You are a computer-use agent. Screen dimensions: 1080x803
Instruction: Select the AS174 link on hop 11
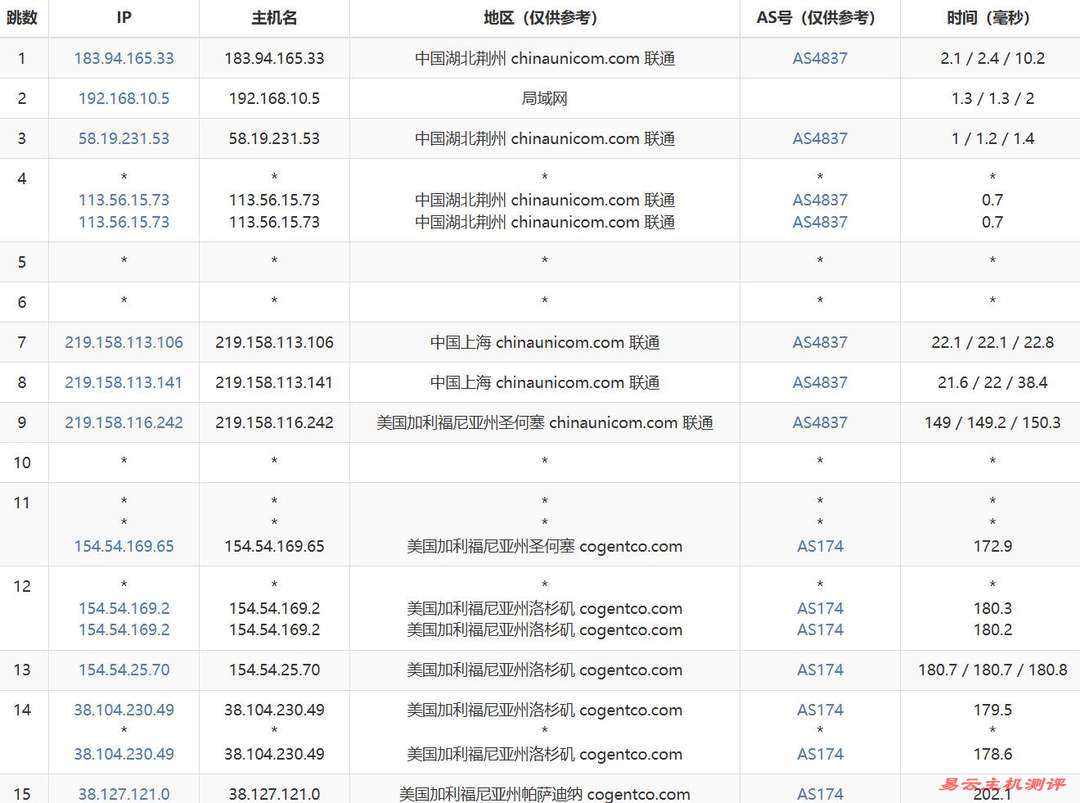(819, 546)
